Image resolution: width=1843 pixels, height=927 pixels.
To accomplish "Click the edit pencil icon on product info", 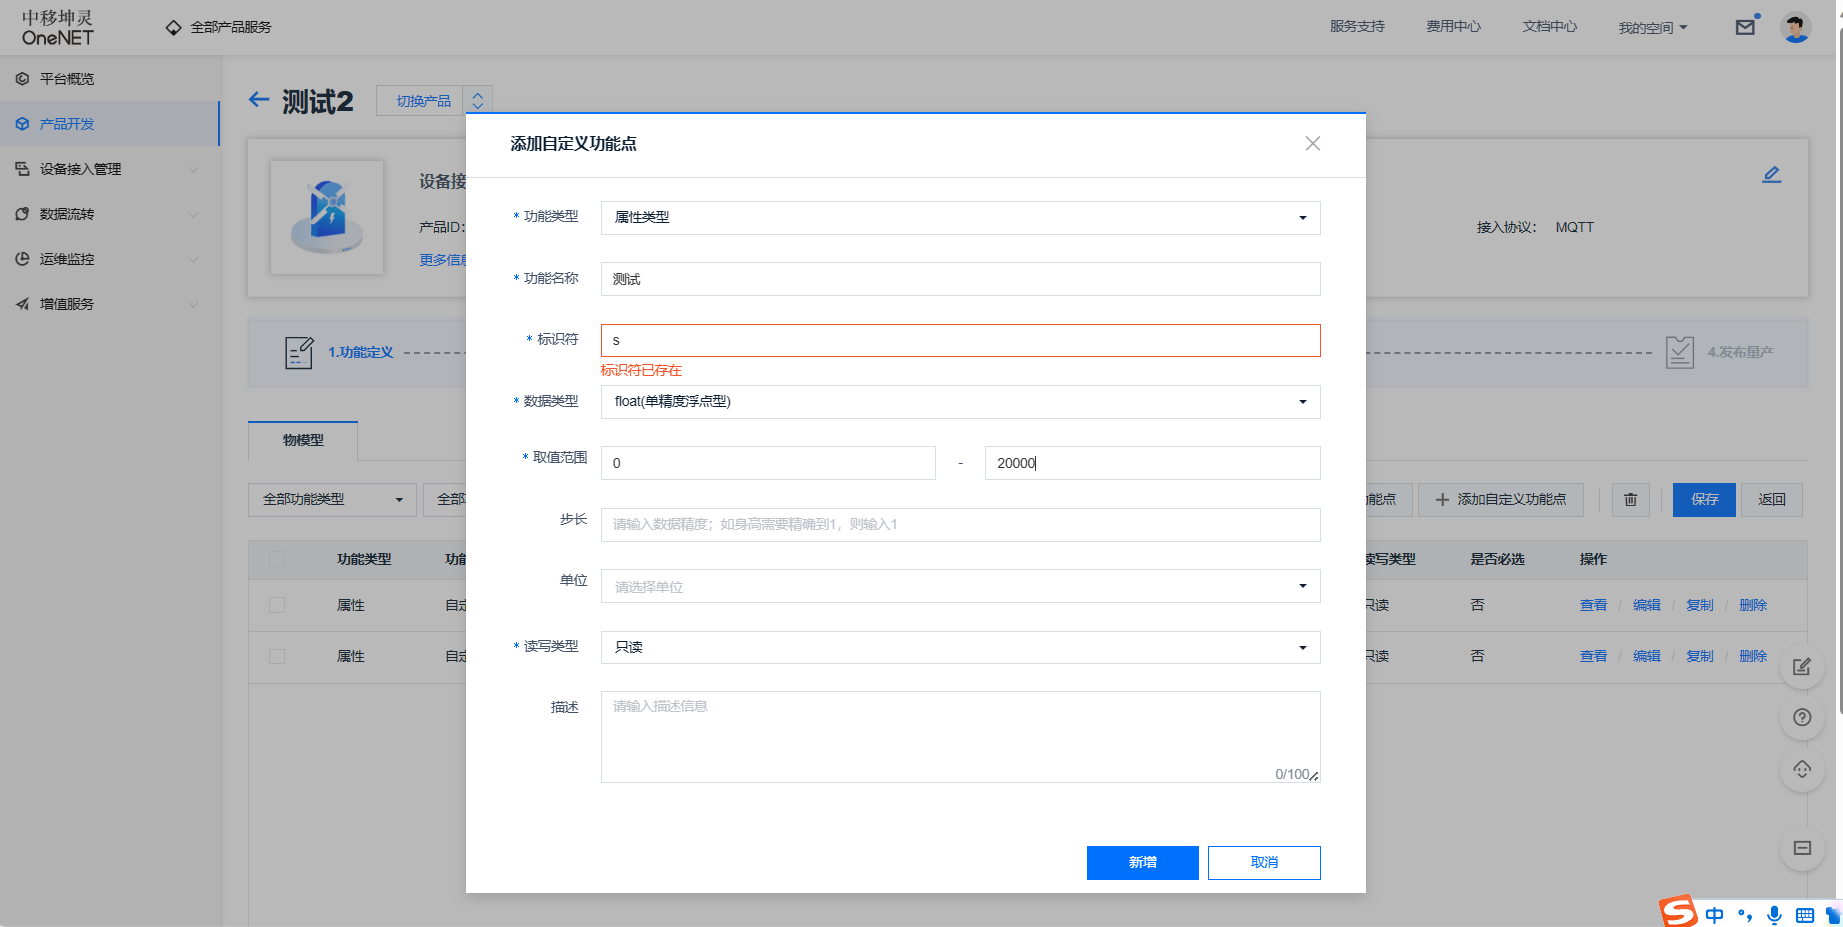I will [1771, 174].
